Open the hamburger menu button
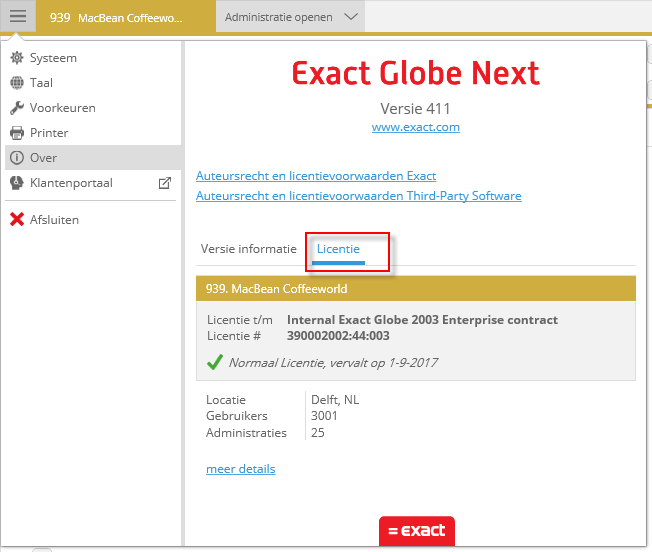Image resolution: width=652 pixels, height=552 pixels. point(18,16)
